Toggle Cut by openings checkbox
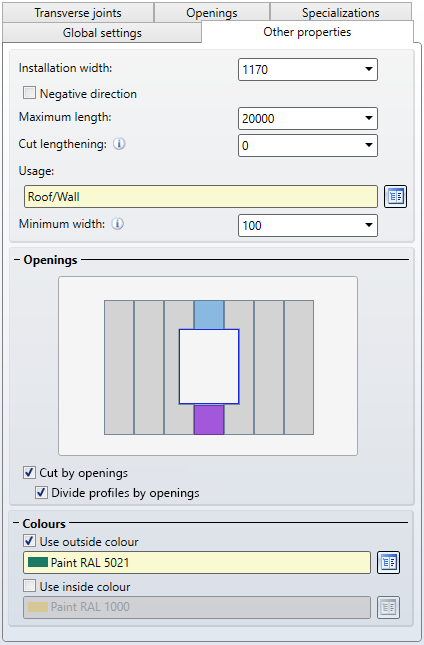The height and width of the screenshot is (645, 424). pyautogui.click(x=29, y=473)
